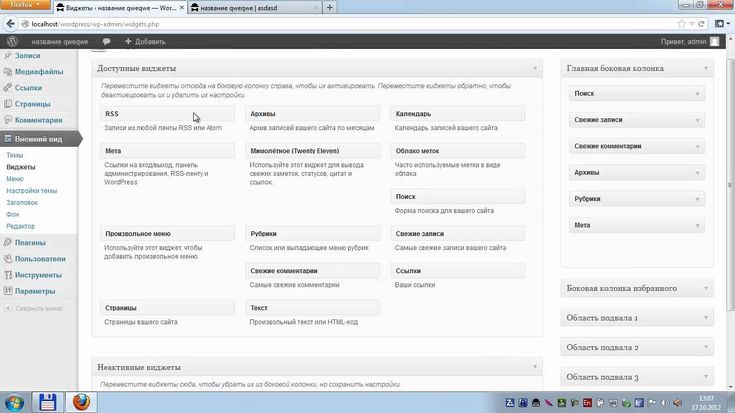This screenshot has height=413, width=735.
Task: Expand the Мета sidebar widget arrow
Action: [x=698, y=225]
